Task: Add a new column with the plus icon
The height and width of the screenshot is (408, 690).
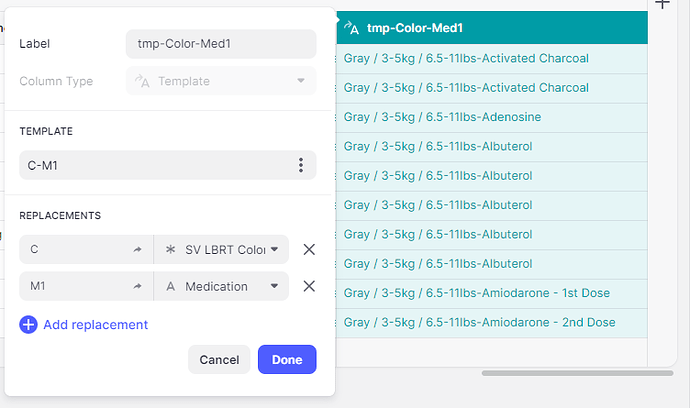Action: point(661,5)
